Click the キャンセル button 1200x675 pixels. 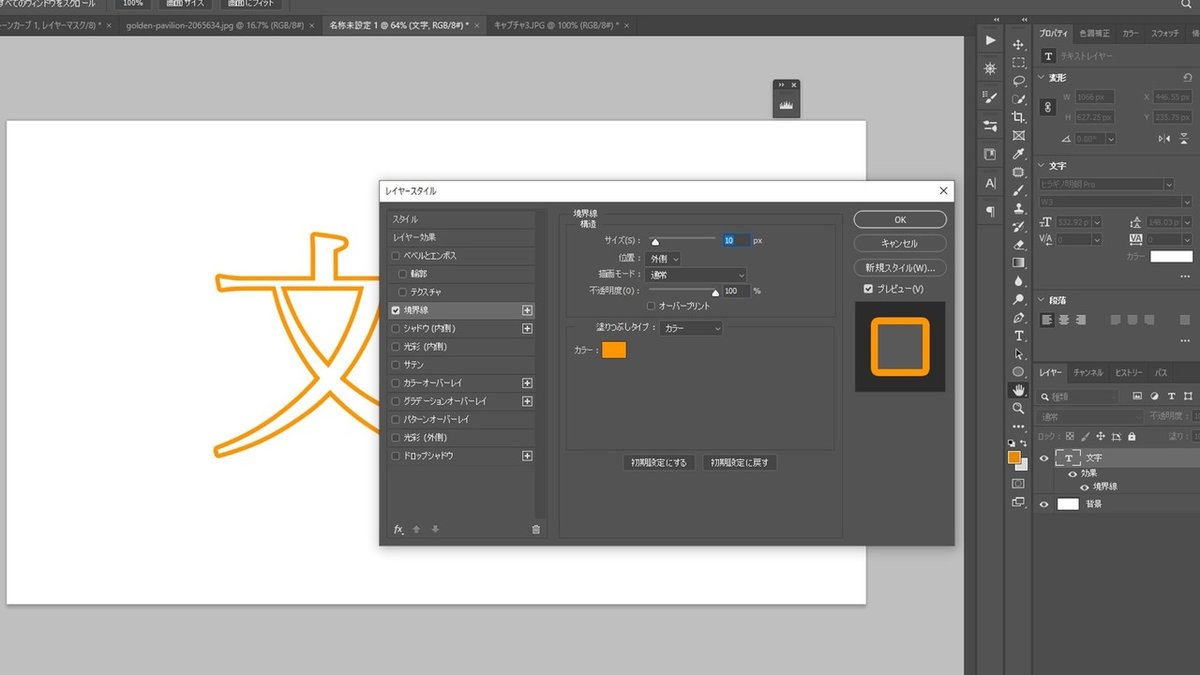tap(900, 244)
